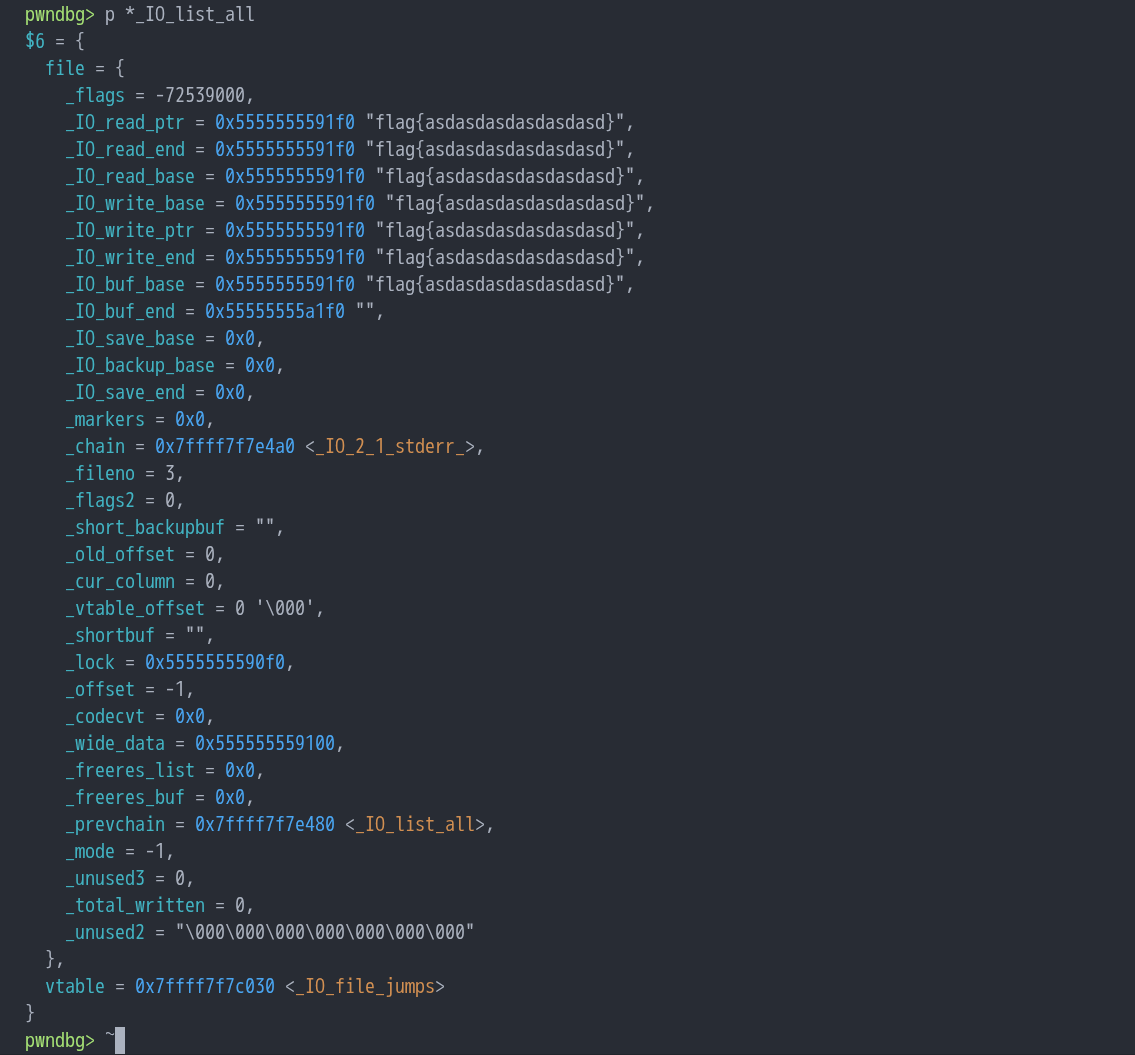The height and width of the screenshot is (1055, 1135).
Task: Click the _unused2 null-bytes string value
Action: 324,933
